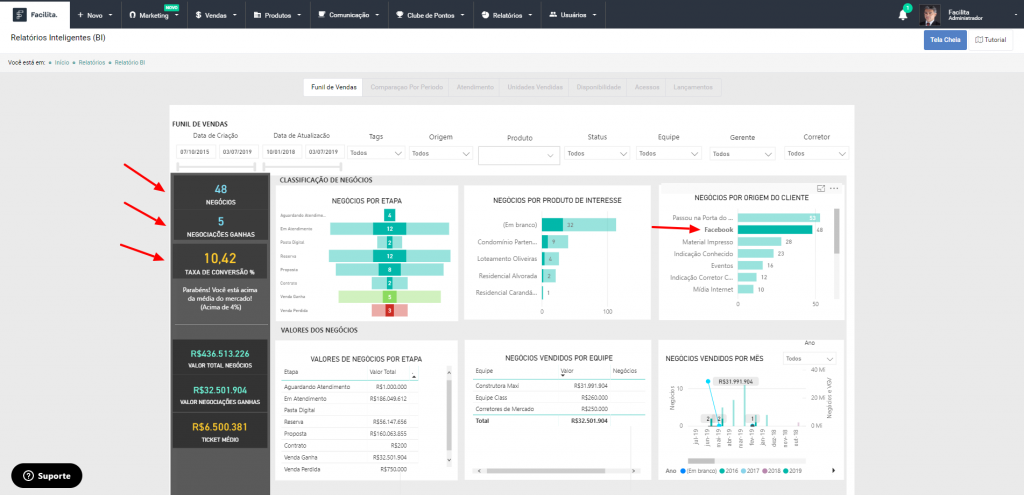Expand the Tags dropdown
1024x495 pixels.
coord(377,153)
